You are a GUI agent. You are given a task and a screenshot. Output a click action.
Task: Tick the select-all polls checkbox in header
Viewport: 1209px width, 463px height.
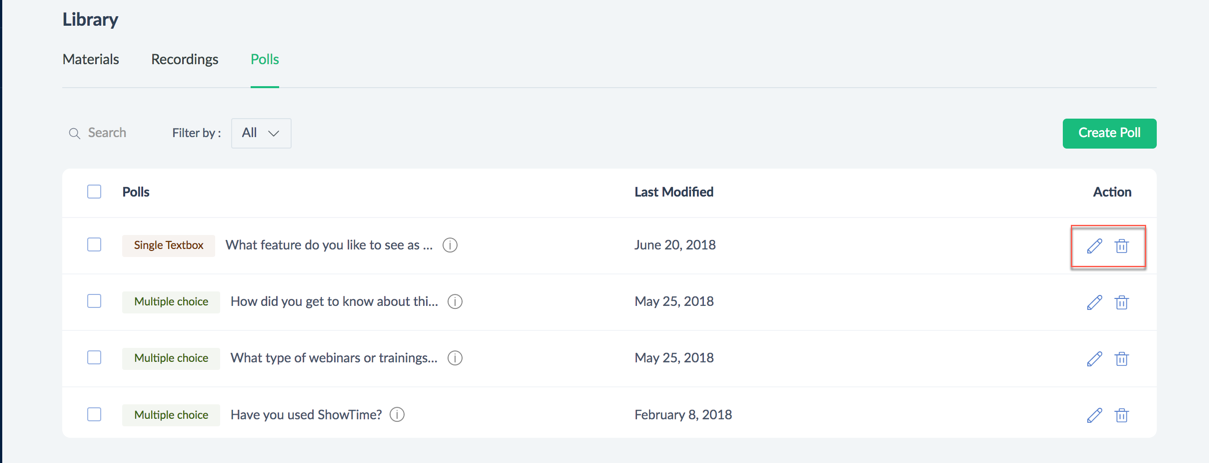point(94,192)
